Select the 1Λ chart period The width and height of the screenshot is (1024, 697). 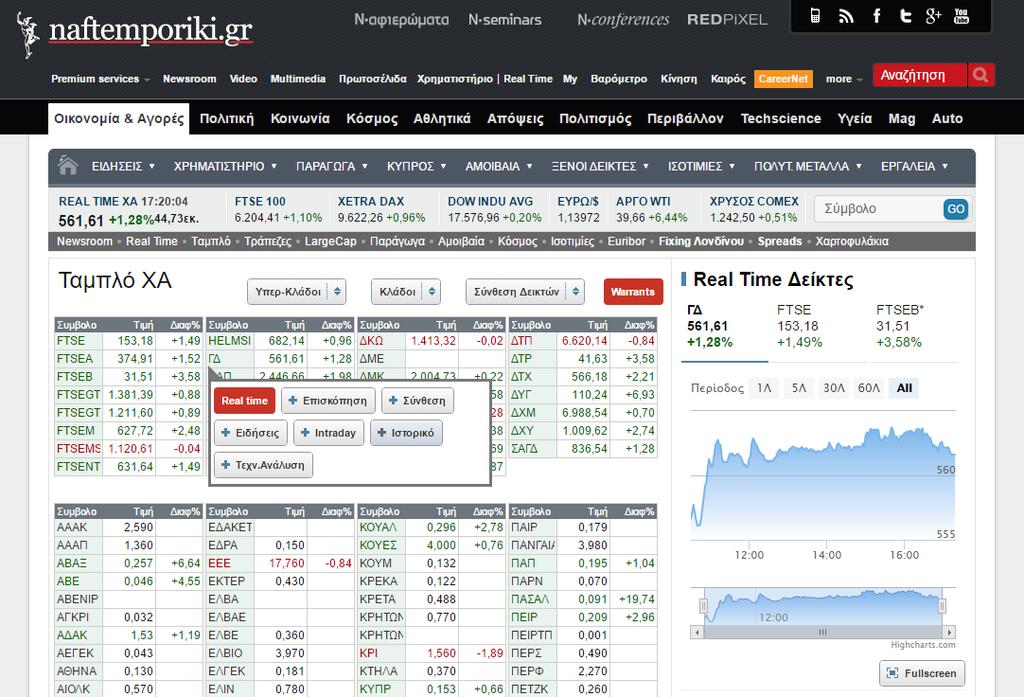pyautogui.click(x=764, y=388)
